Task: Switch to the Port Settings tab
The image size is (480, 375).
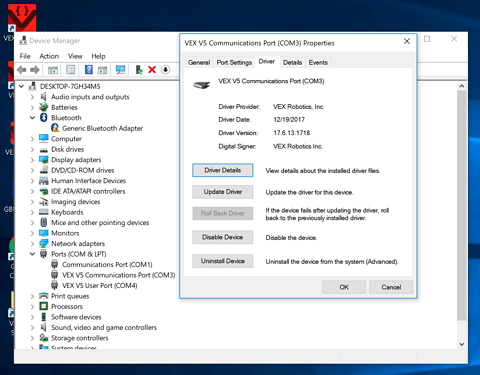Action: (234, 62)
